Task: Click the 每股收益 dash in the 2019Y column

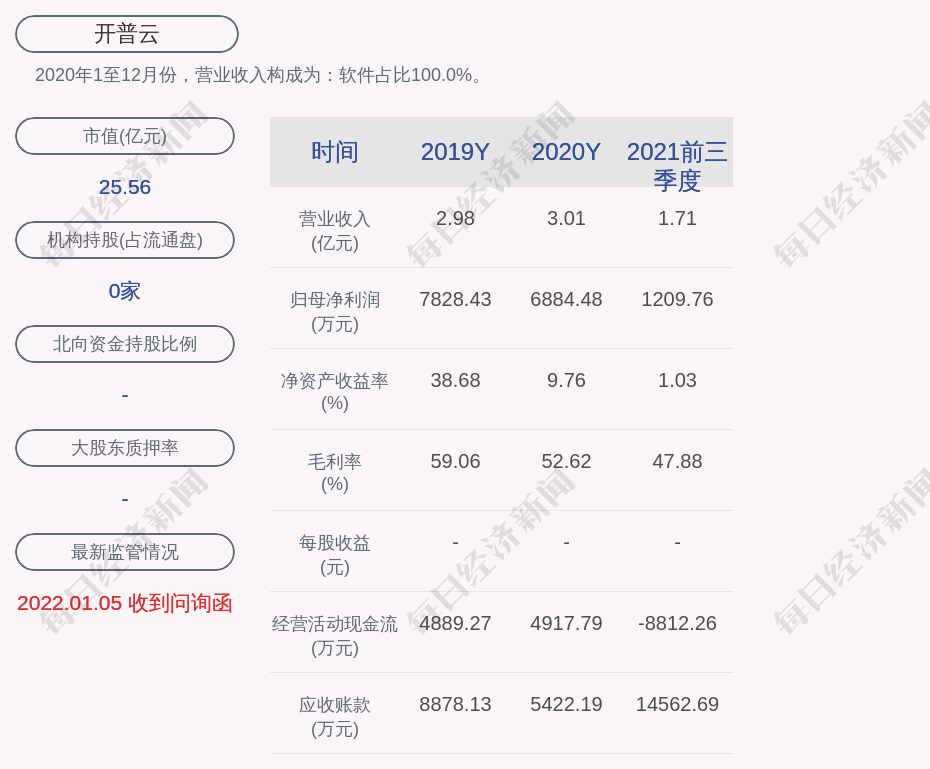Action: (456, 542)
